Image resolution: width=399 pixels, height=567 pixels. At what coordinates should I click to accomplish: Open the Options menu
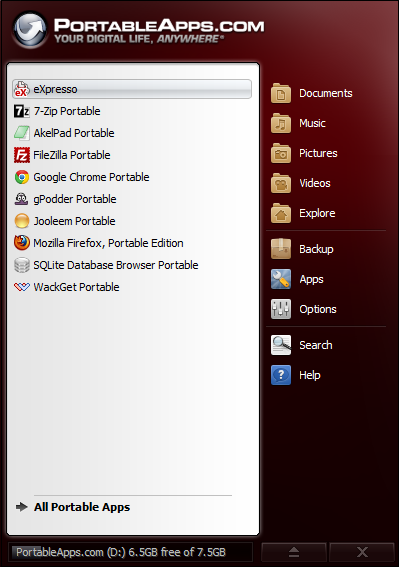pyautogui.click(x=304, y=309)
